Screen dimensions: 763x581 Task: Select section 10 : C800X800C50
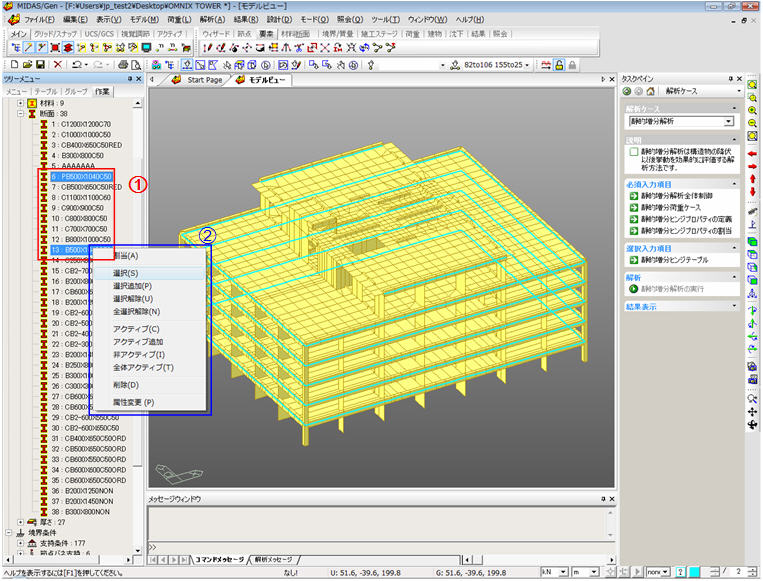coord(79,218)
